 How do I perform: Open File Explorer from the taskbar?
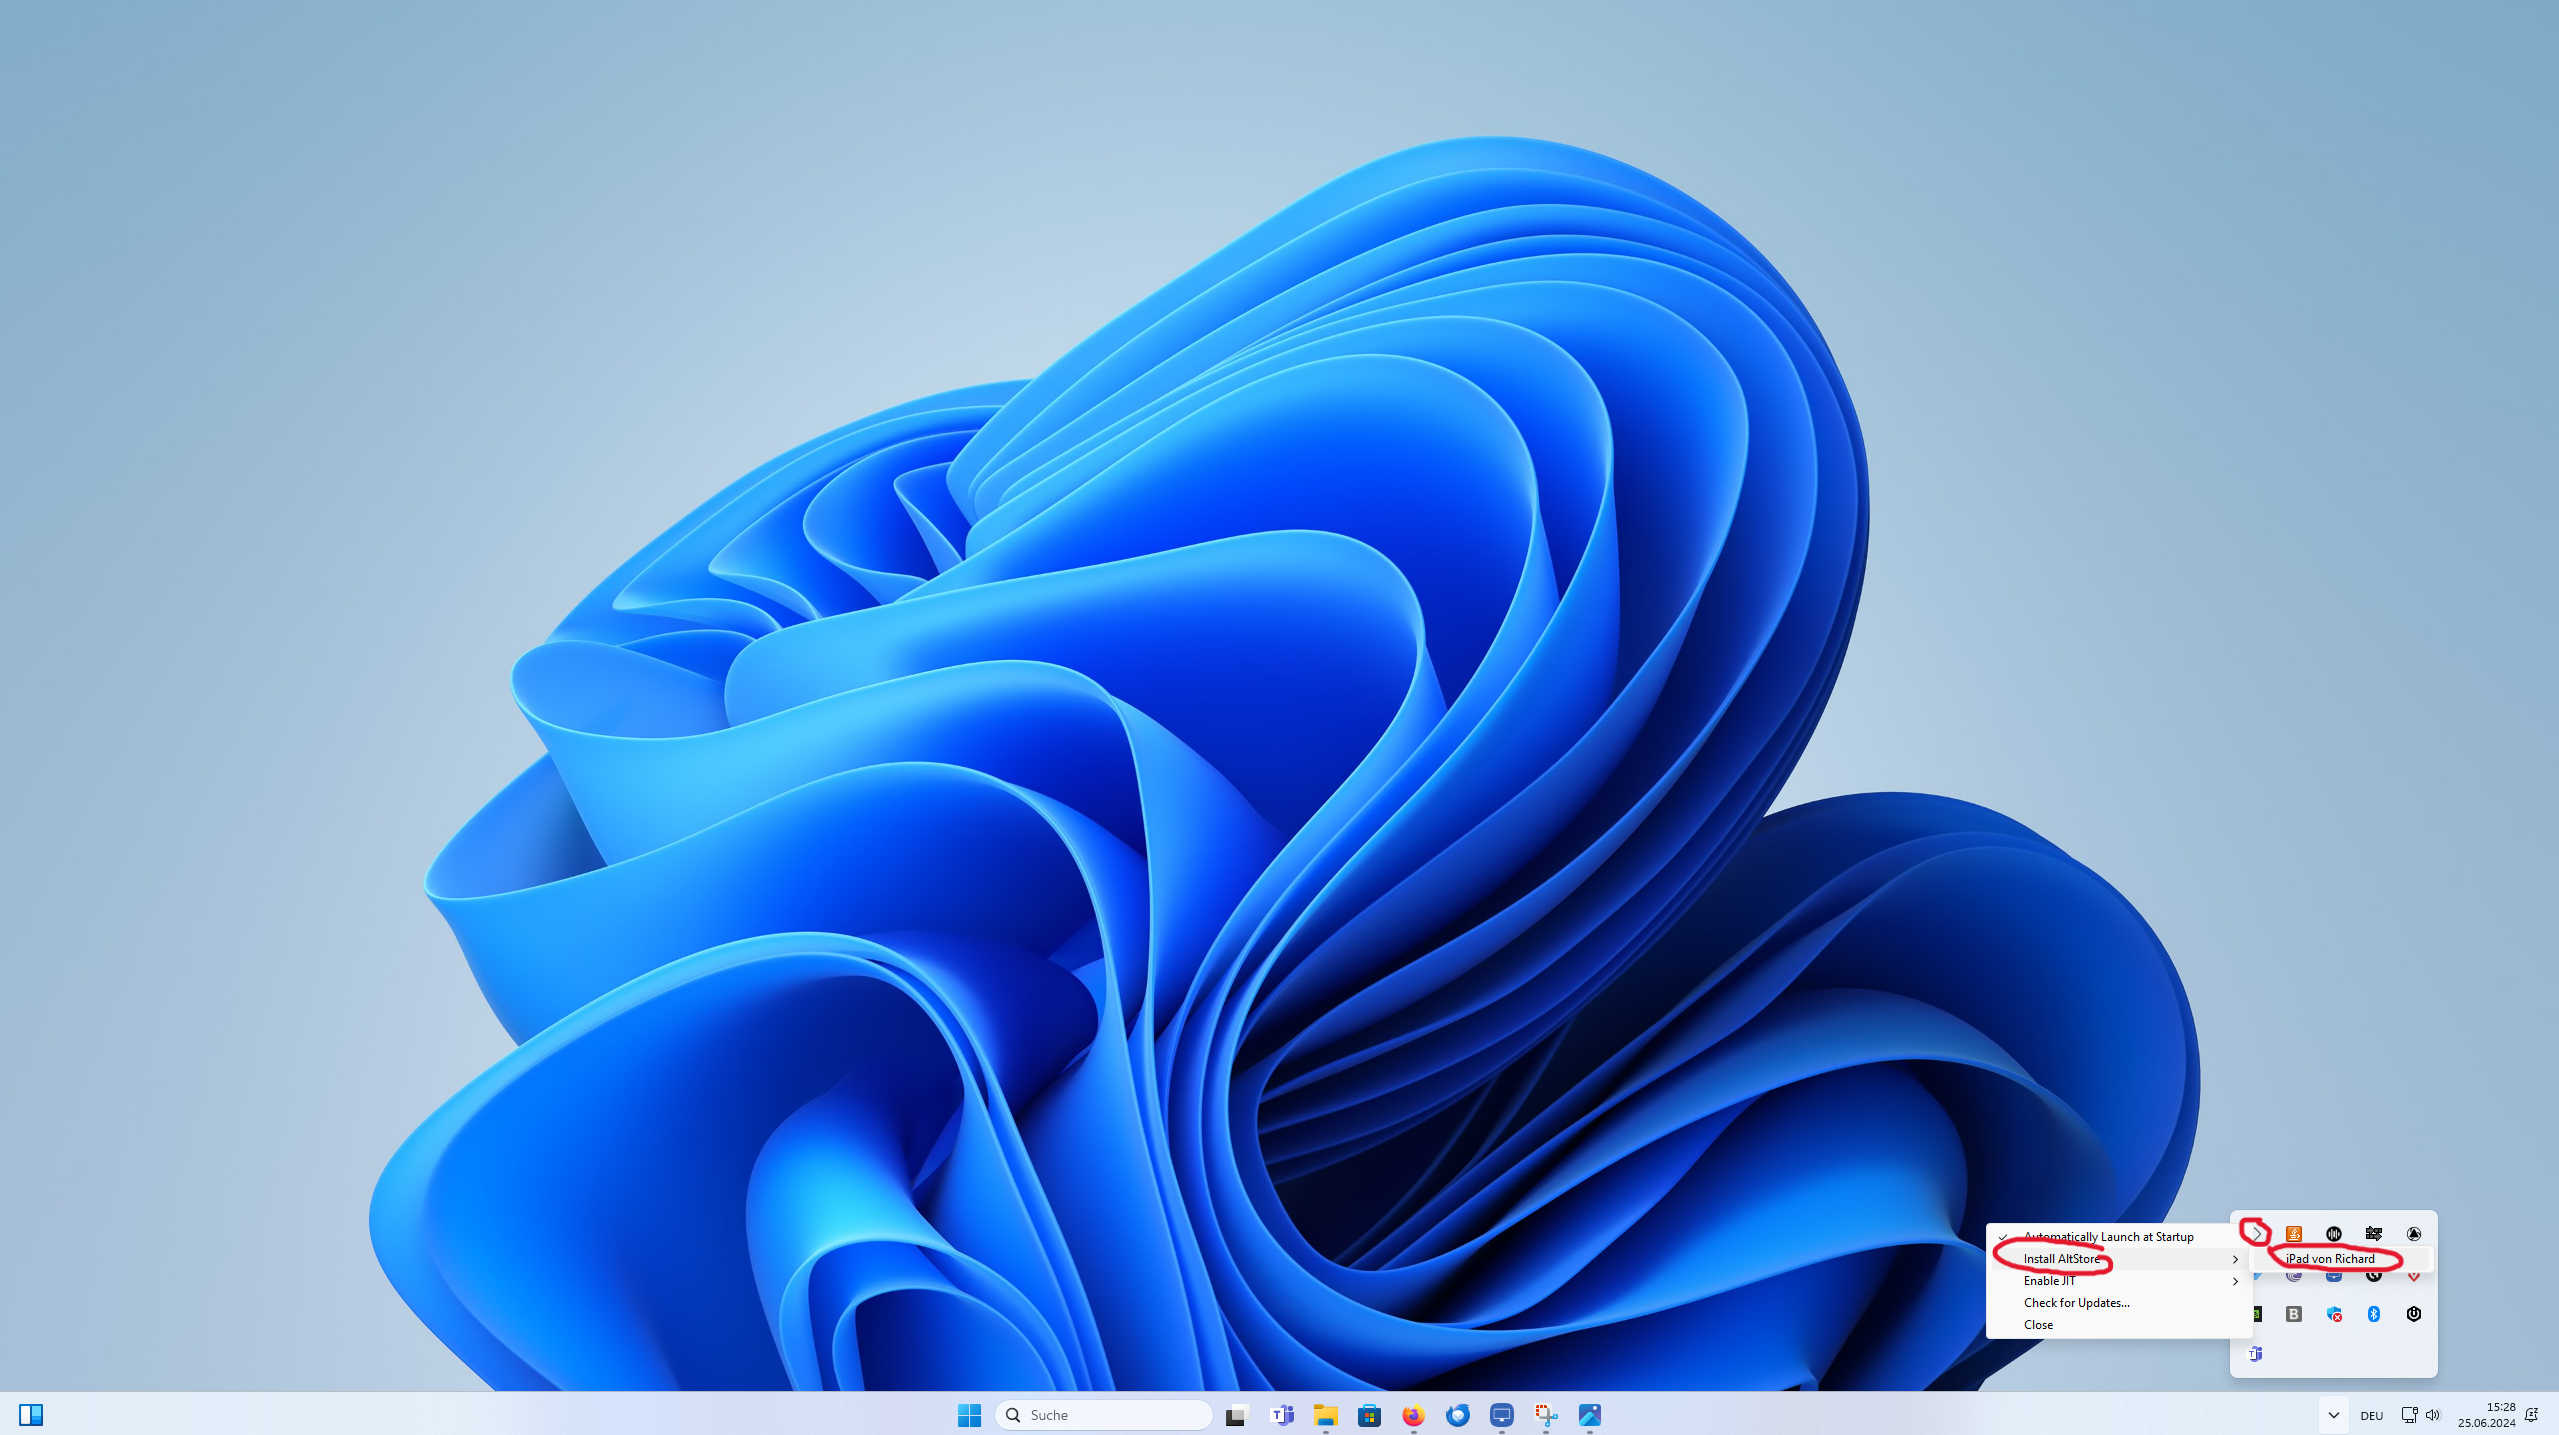pos(1325,1415)
